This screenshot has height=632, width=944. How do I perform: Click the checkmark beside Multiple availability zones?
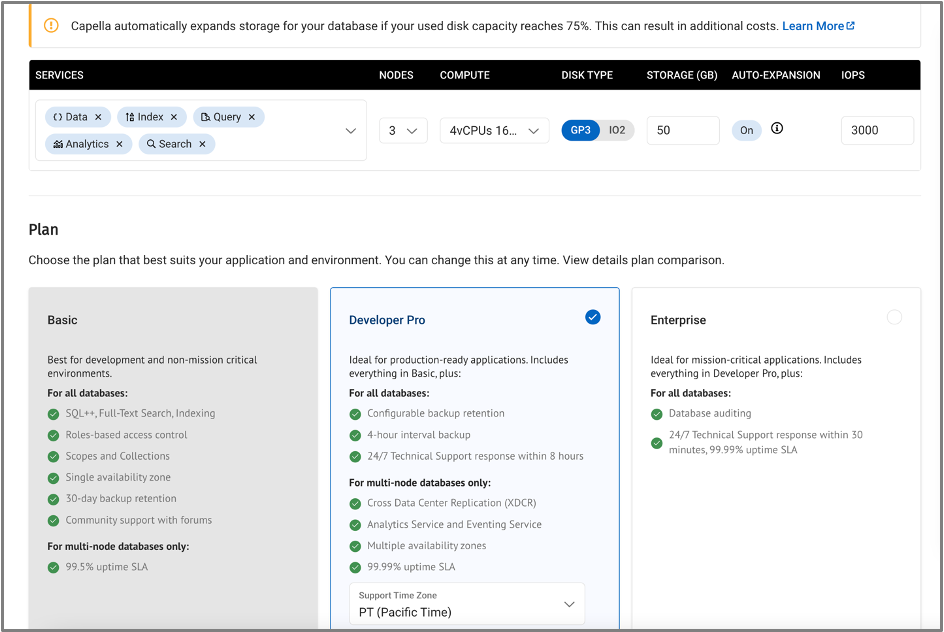(355, 546)
